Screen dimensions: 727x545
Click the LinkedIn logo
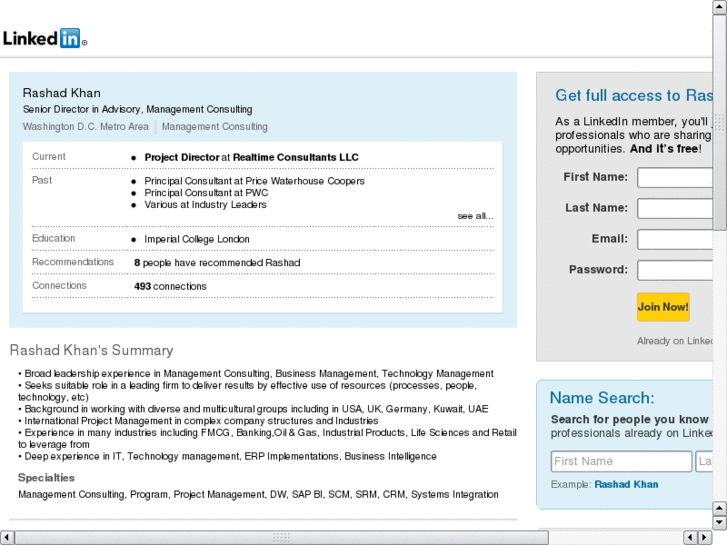[45, 38]
